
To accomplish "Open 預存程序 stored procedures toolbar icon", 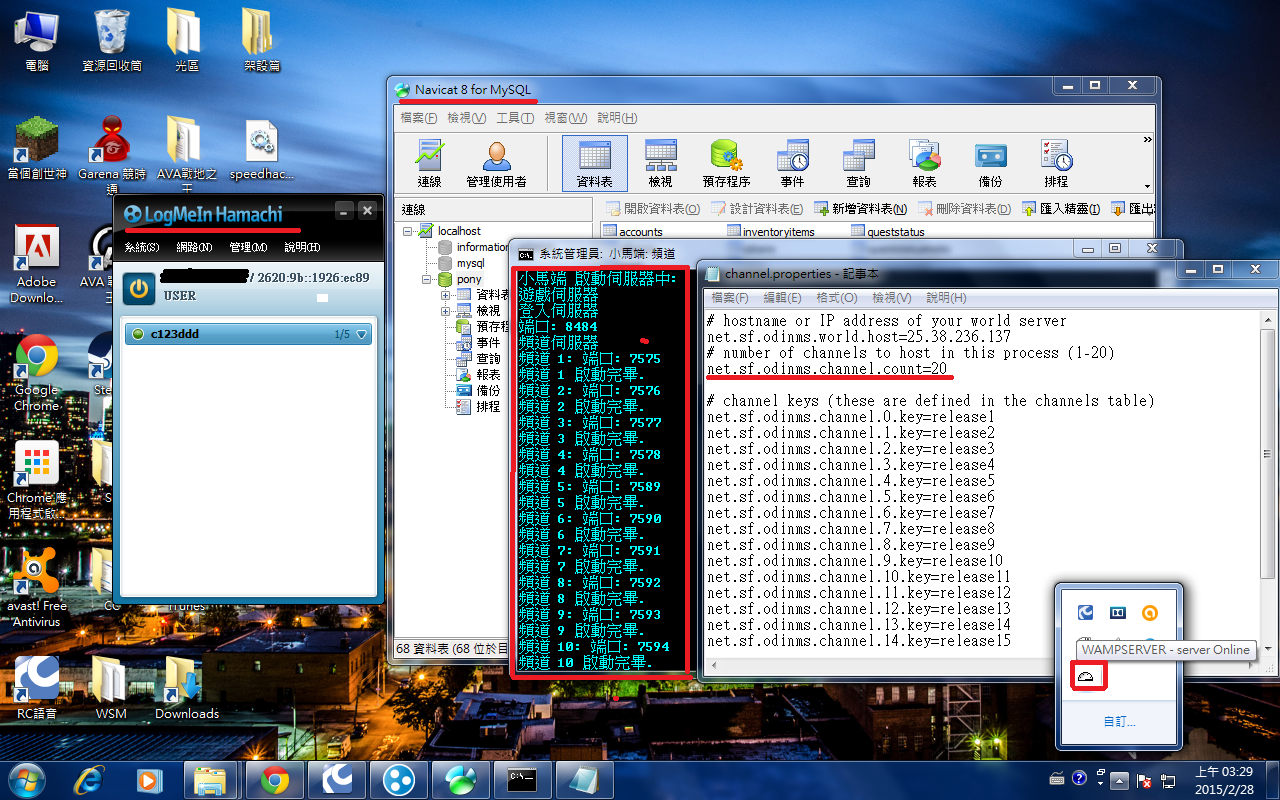I will (726, 163).
